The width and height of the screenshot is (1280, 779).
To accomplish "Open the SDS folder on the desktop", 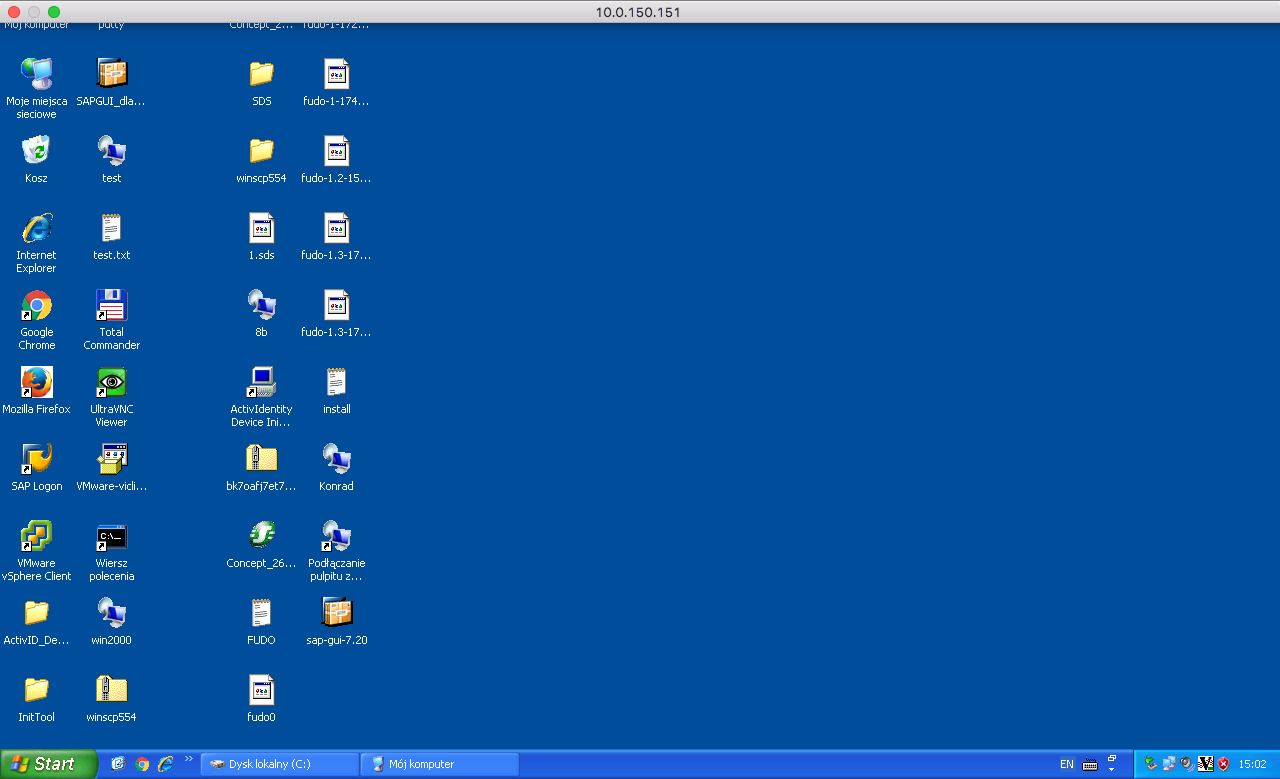I will tap(261, 75).
